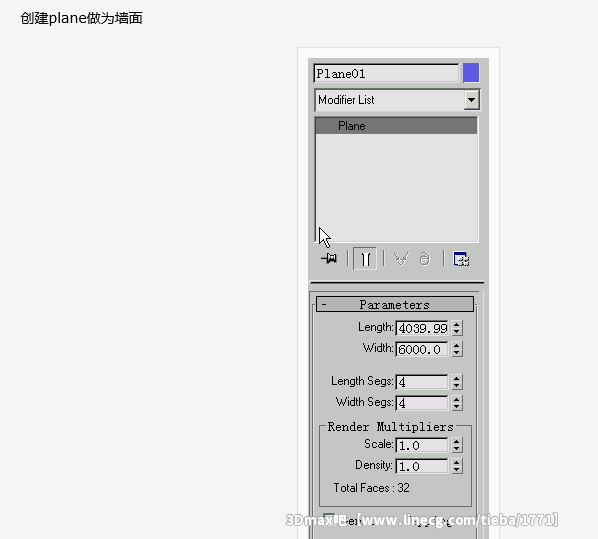
Task: Collapse the Parameters rollout
Action: 395,304
